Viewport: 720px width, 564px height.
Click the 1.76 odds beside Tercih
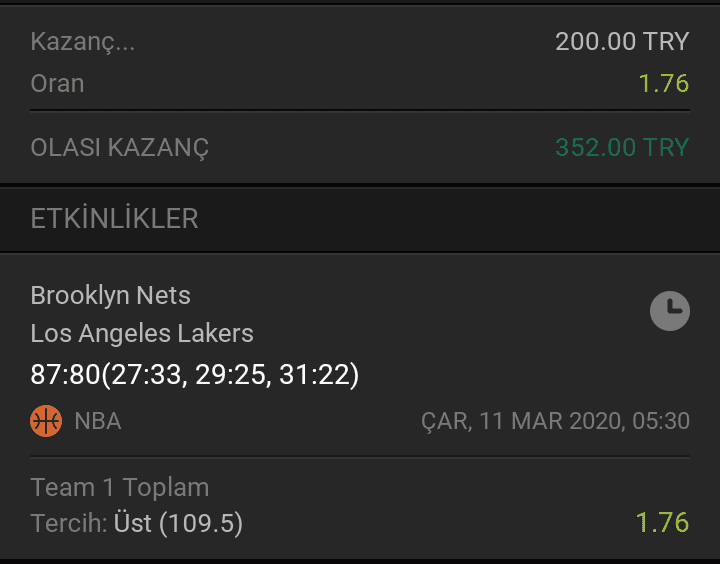662,523
